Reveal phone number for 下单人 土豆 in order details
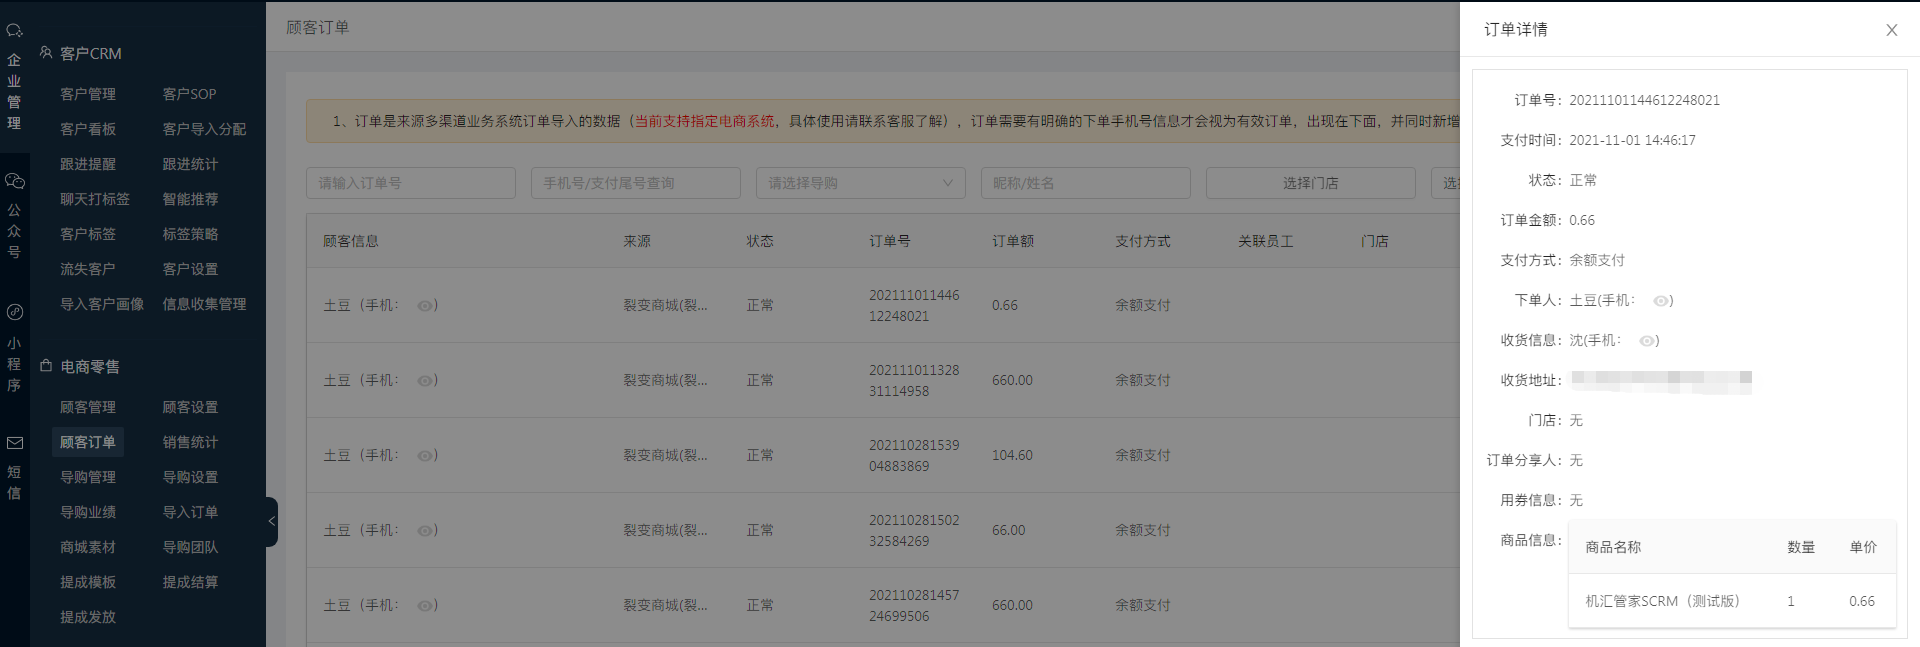Viewport: 1920px width, 647px height. [x=1661, y=301]
